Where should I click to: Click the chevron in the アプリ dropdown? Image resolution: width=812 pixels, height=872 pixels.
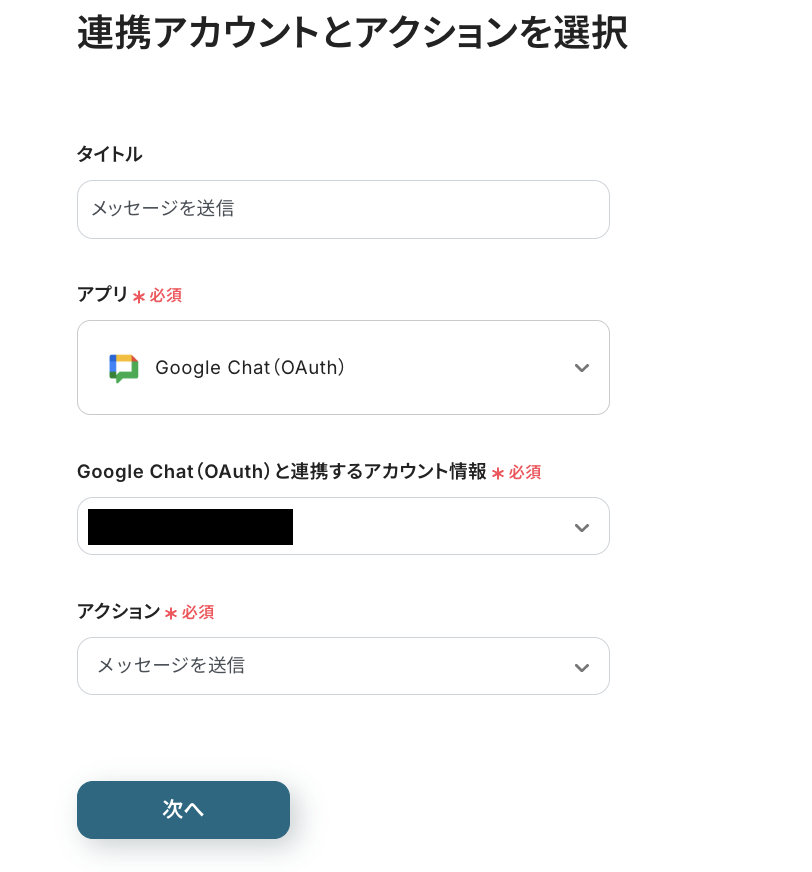tap(582, 368)
